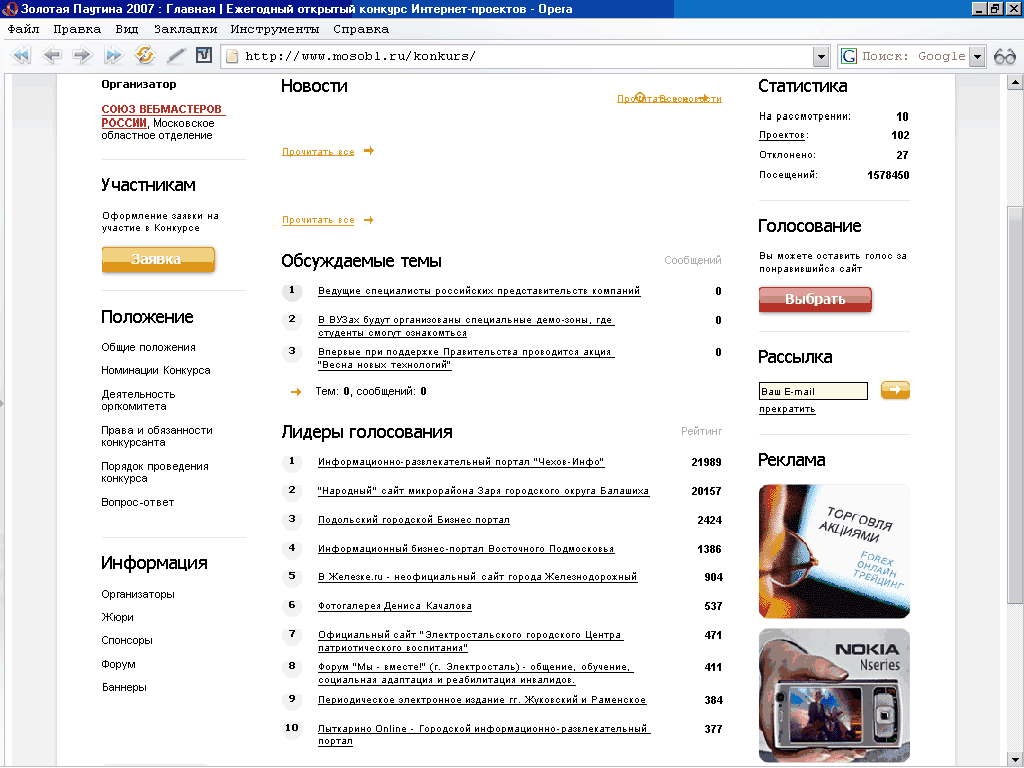
Task: Go back using the Back arrow
Action: [52, 56]
